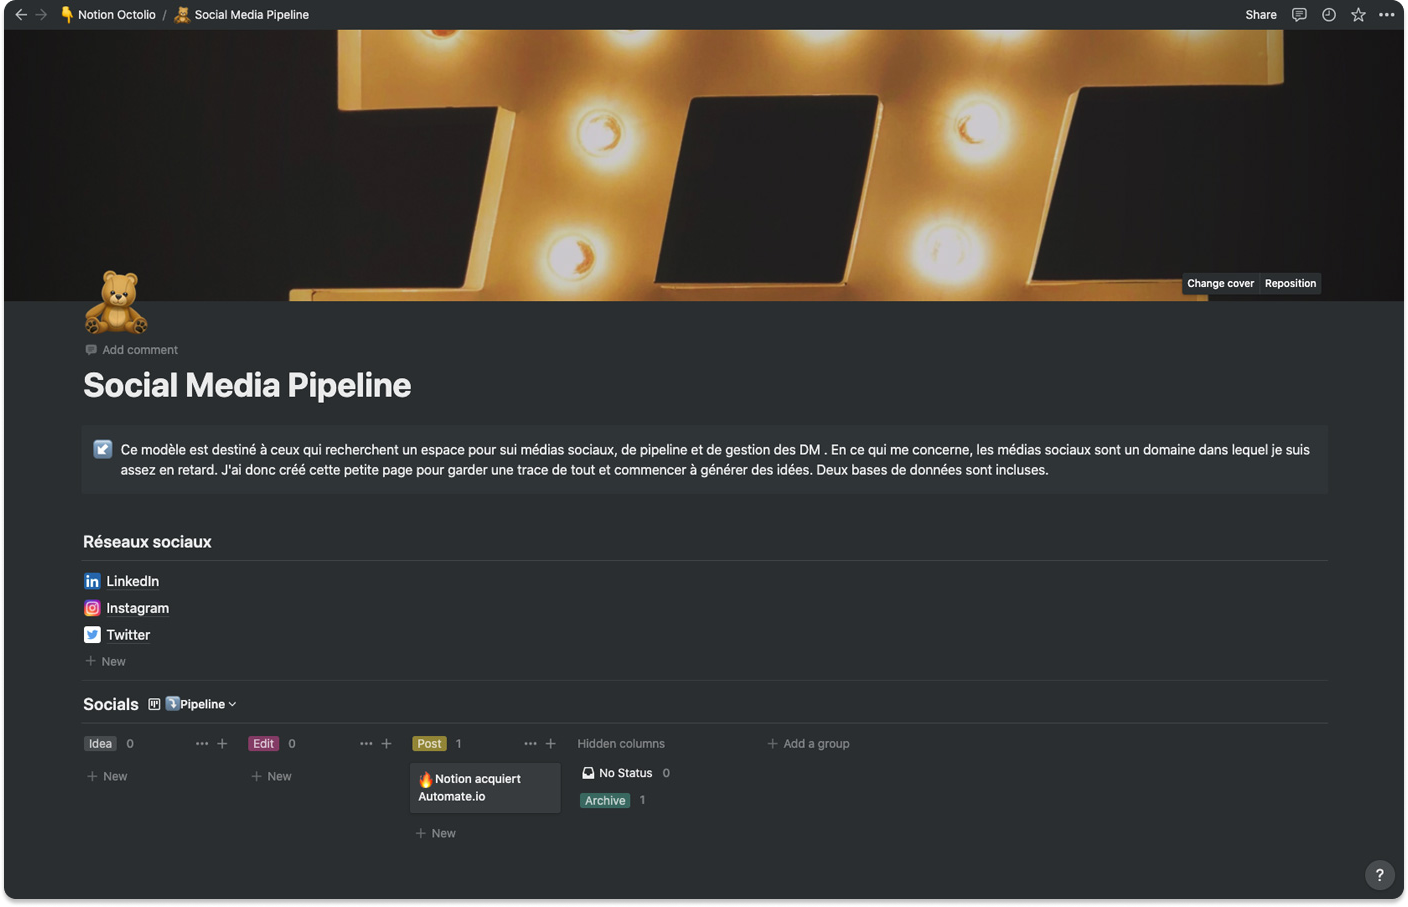The width and height of the screenshot is (1408, 907).
Task: Select the Post status tag
Action: (429, 744)
